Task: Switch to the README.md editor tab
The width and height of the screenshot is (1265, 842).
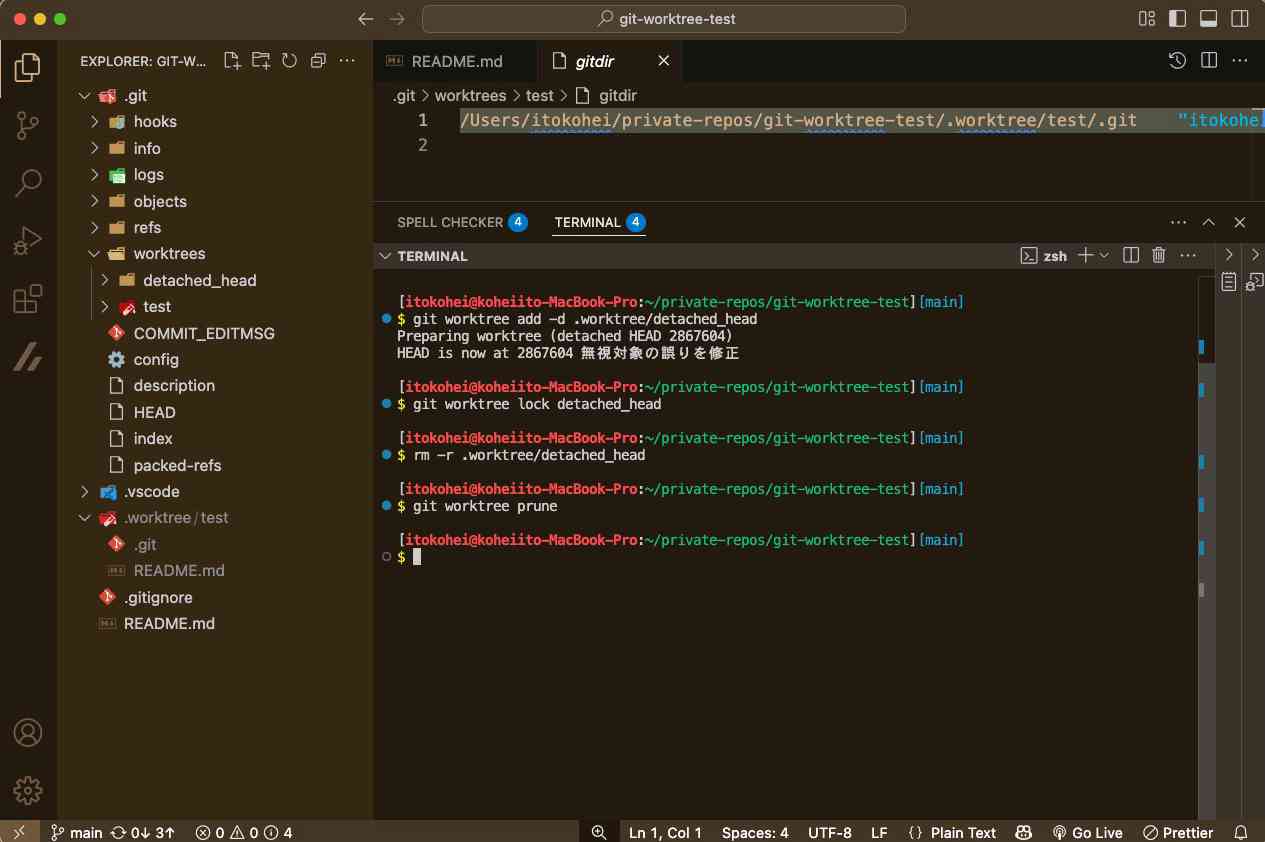Action: pos(456,61)
